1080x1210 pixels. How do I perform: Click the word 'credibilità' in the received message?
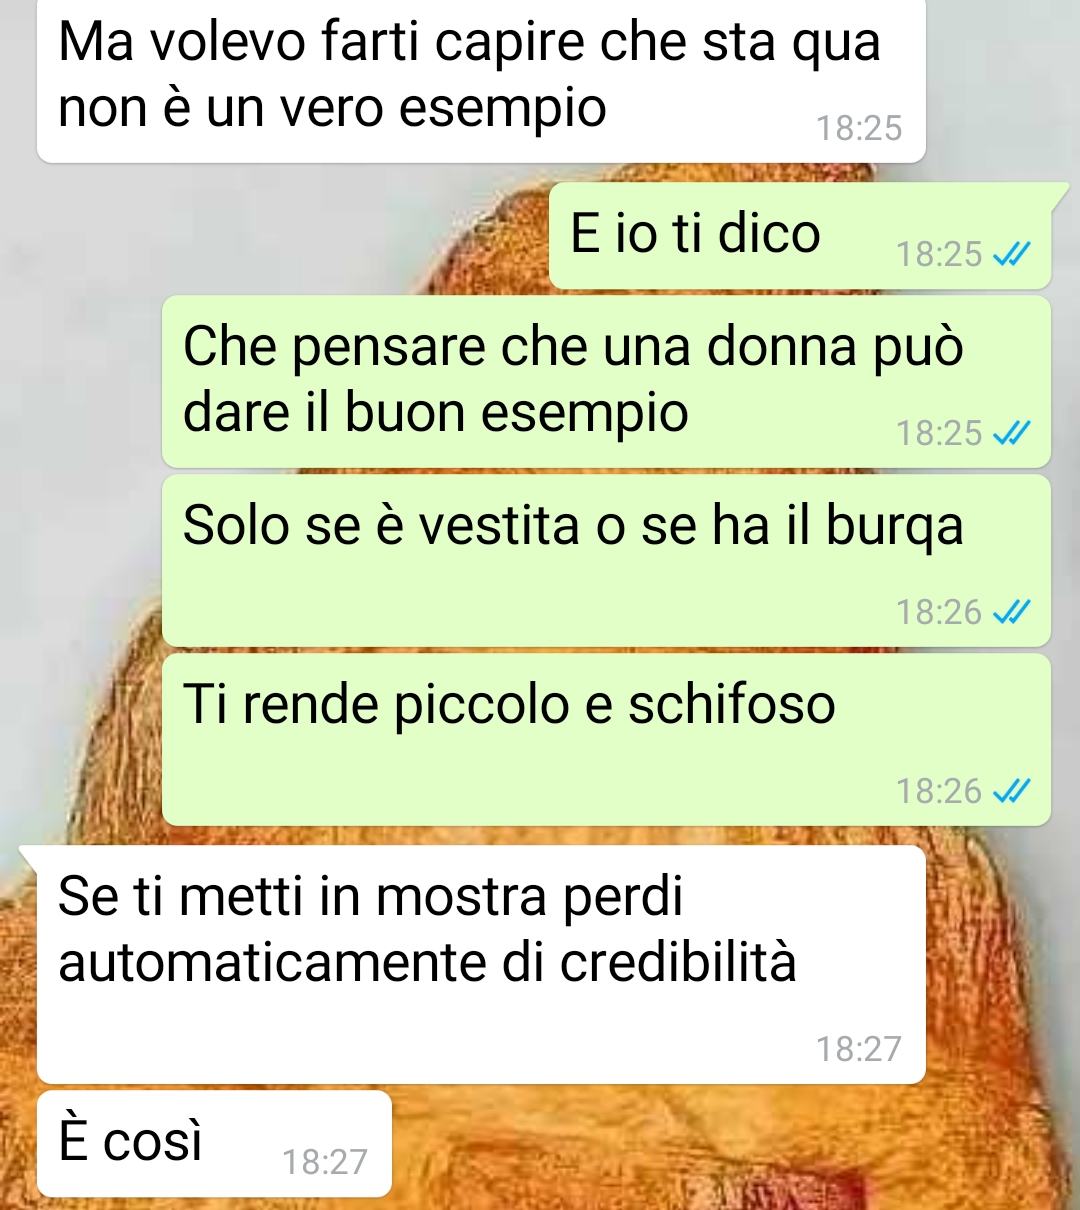click(x=678, y=962)
